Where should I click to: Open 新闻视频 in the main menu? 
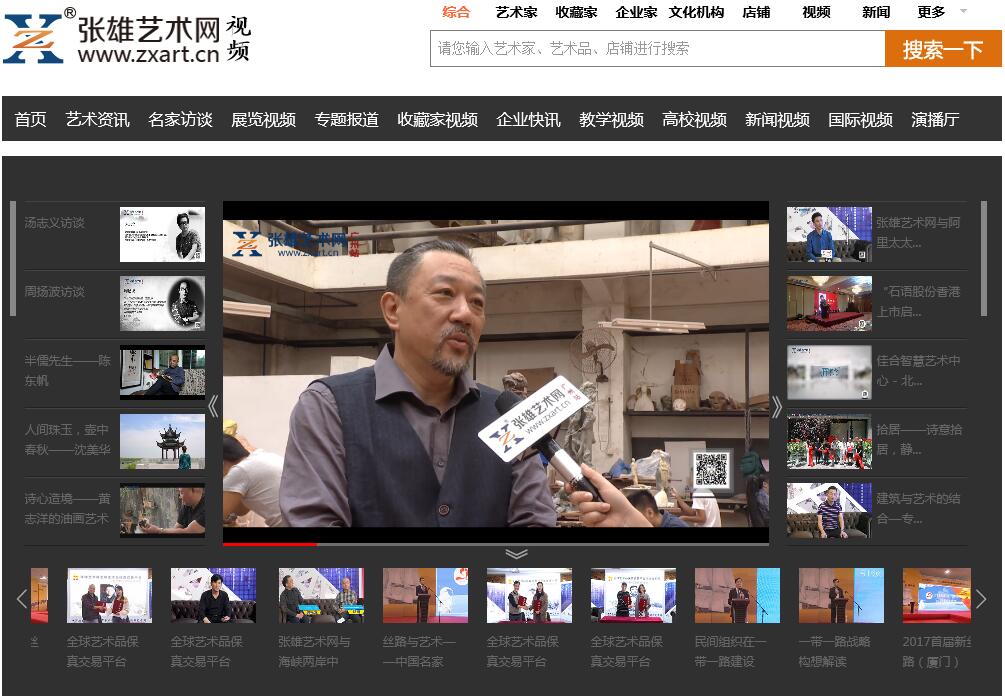click(x=777, y=119)
